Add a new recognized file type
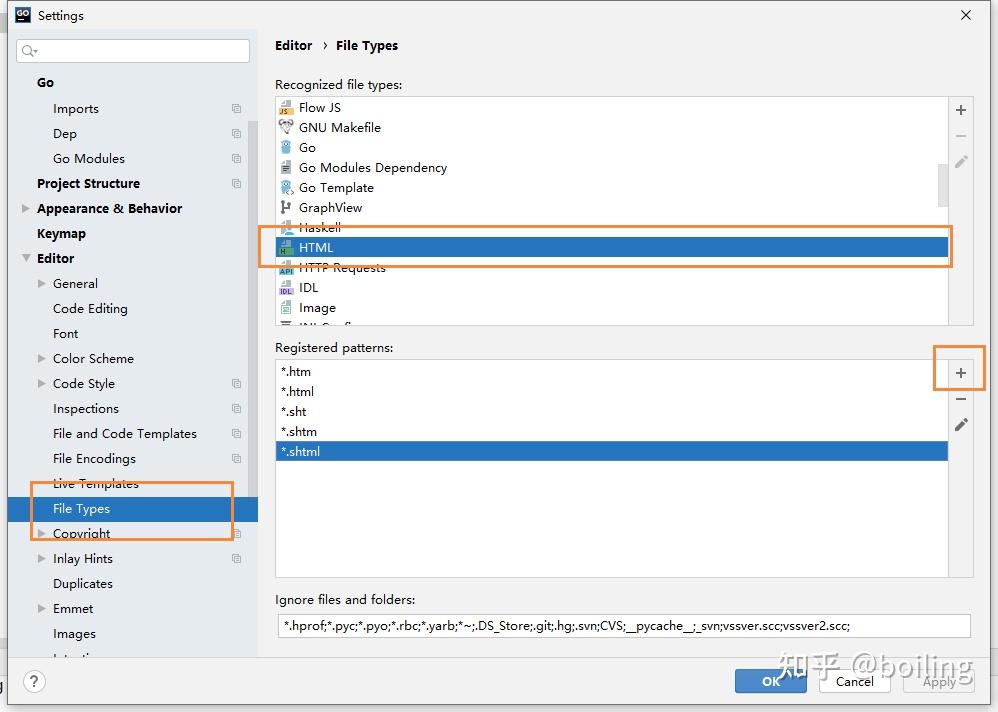Image resolution: width=998 pixels, height=712 pixels. [x=960, y=110]
